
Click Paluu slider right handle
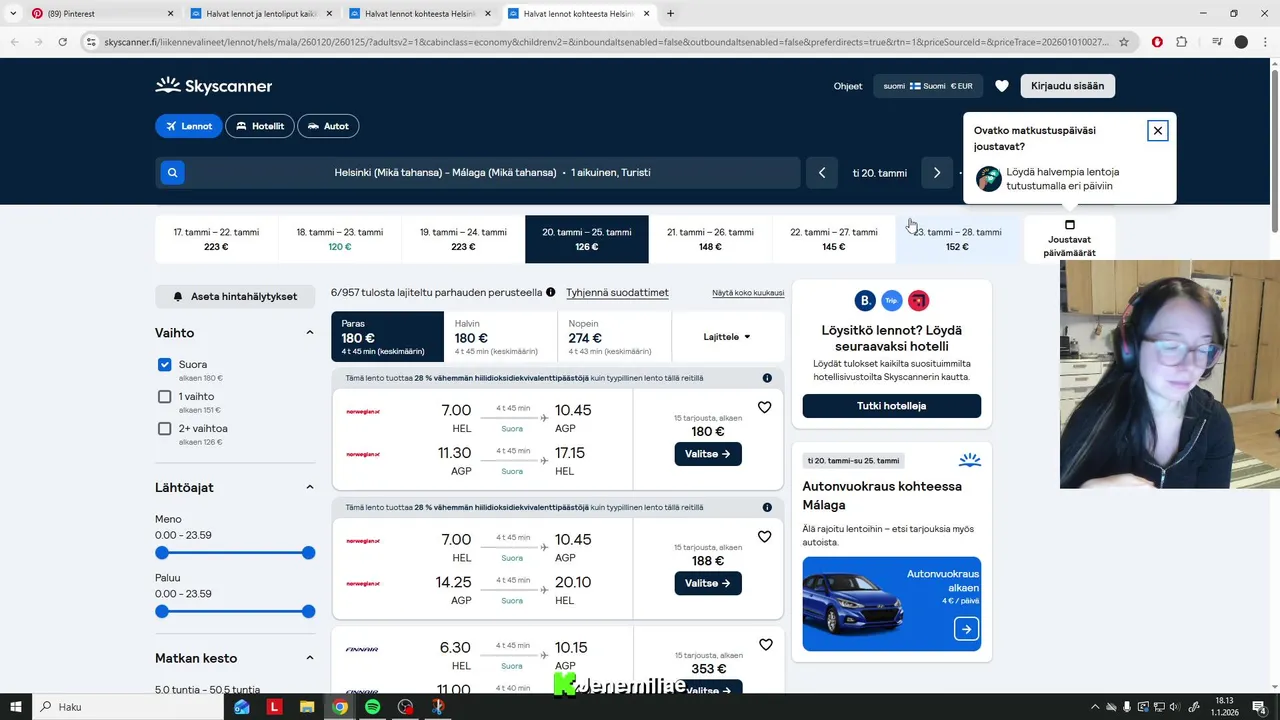(x=308, y=611)
